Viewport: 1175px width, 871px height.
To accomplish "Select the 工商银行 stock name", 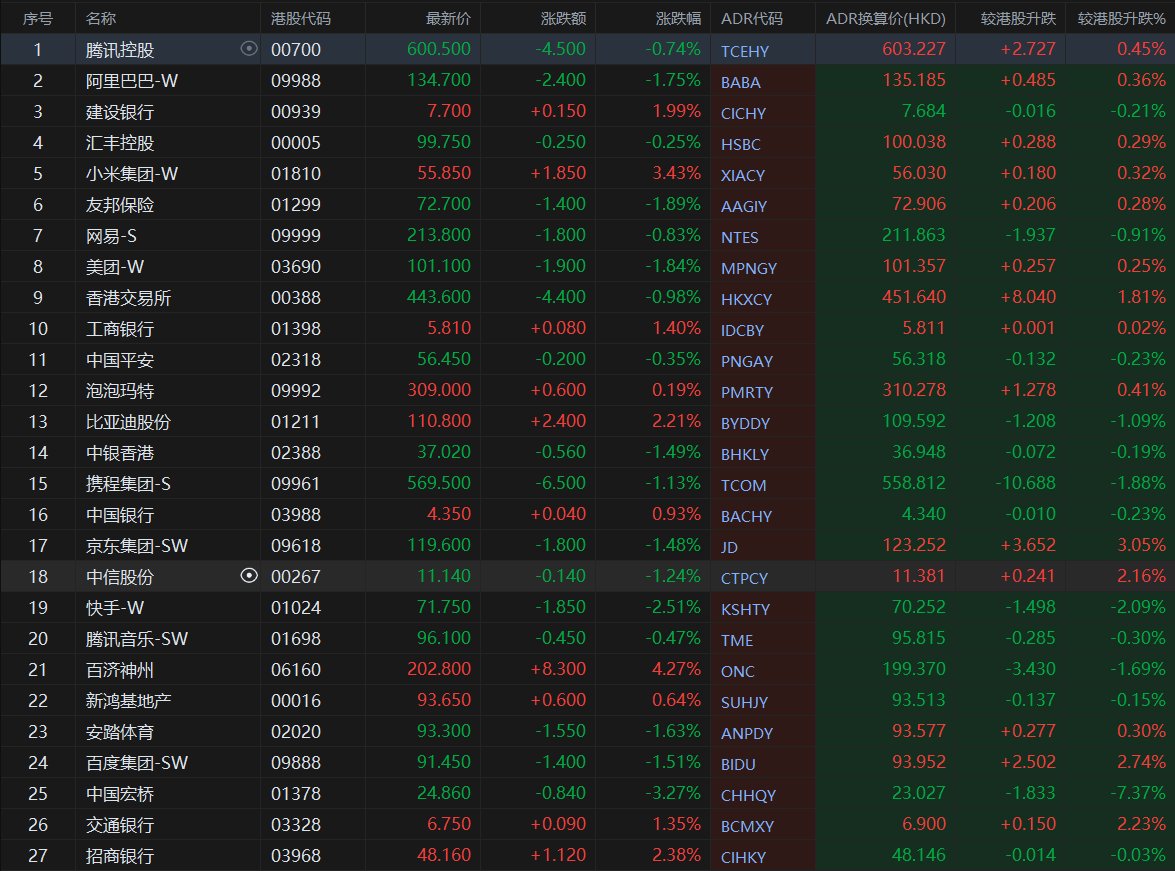I will [x=120, y=328].
